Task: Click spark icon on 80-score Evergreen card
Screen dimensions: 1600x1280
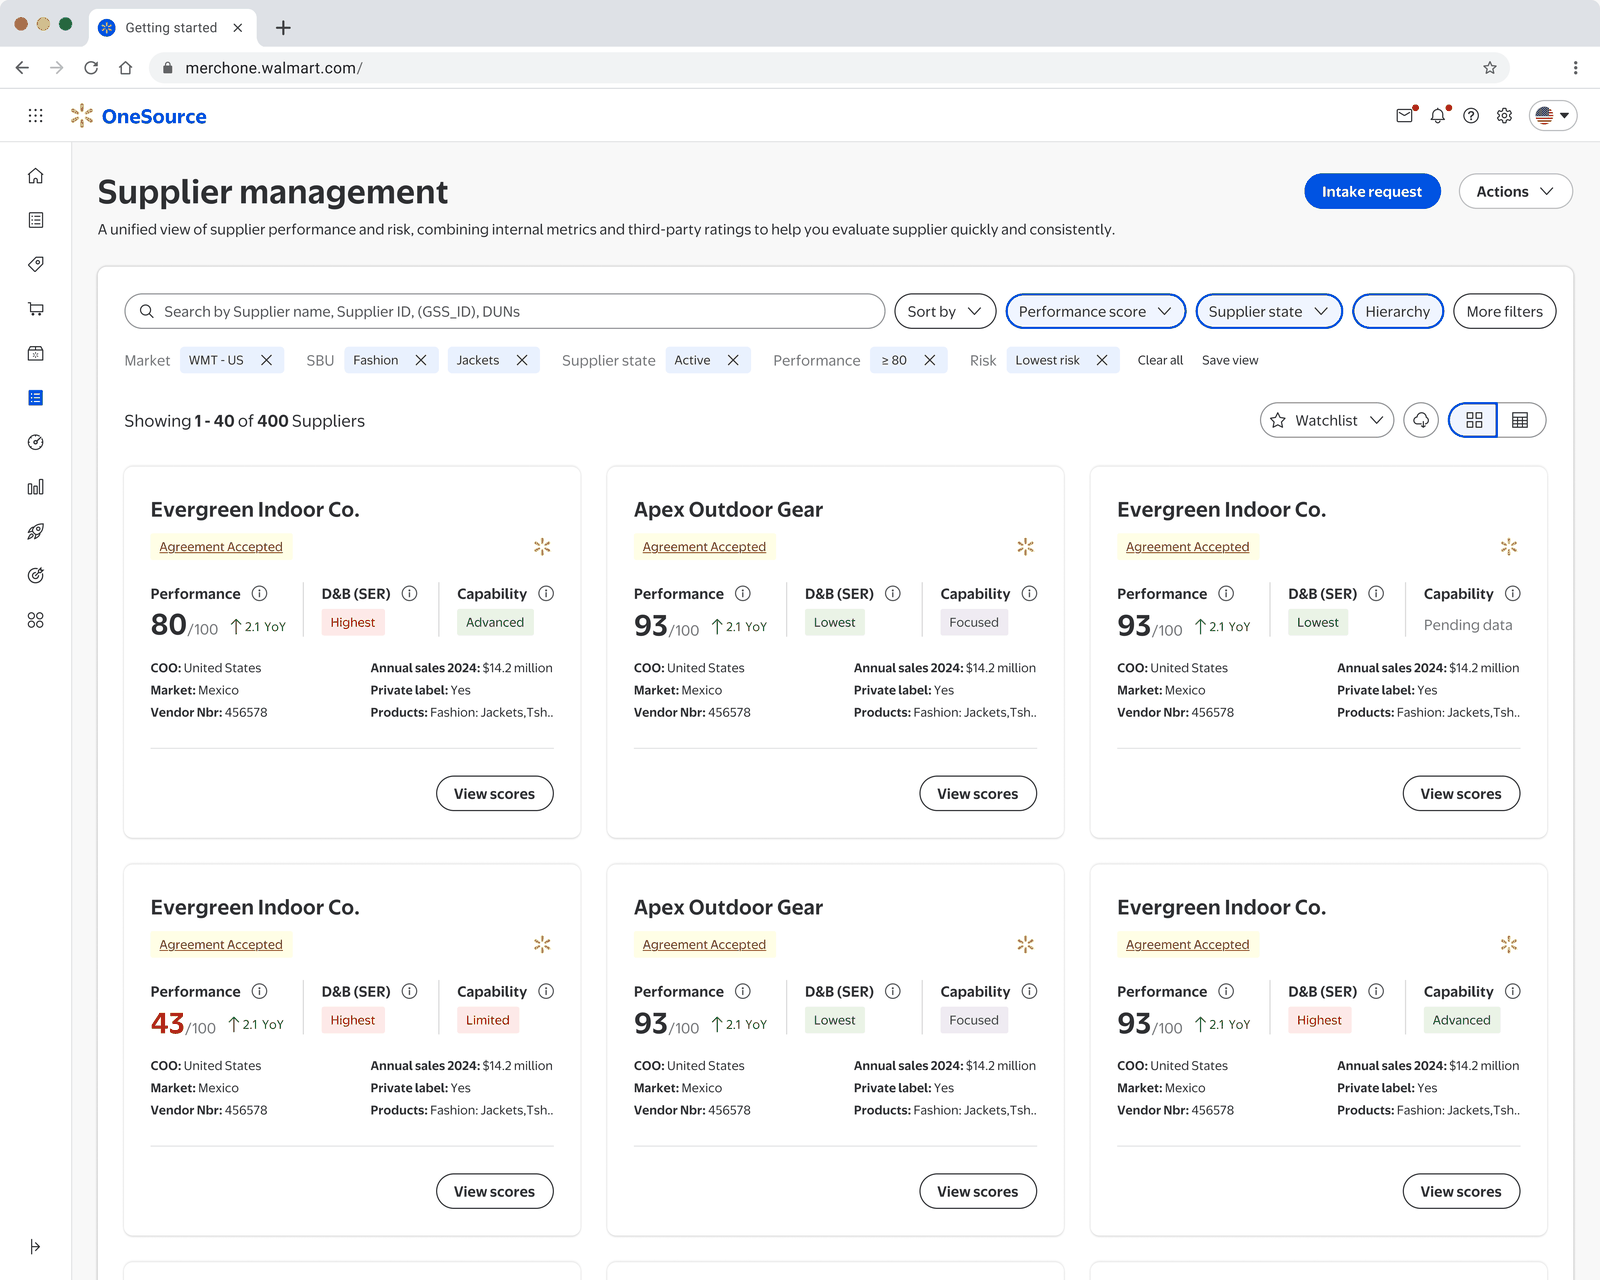Action: [542, 547]
